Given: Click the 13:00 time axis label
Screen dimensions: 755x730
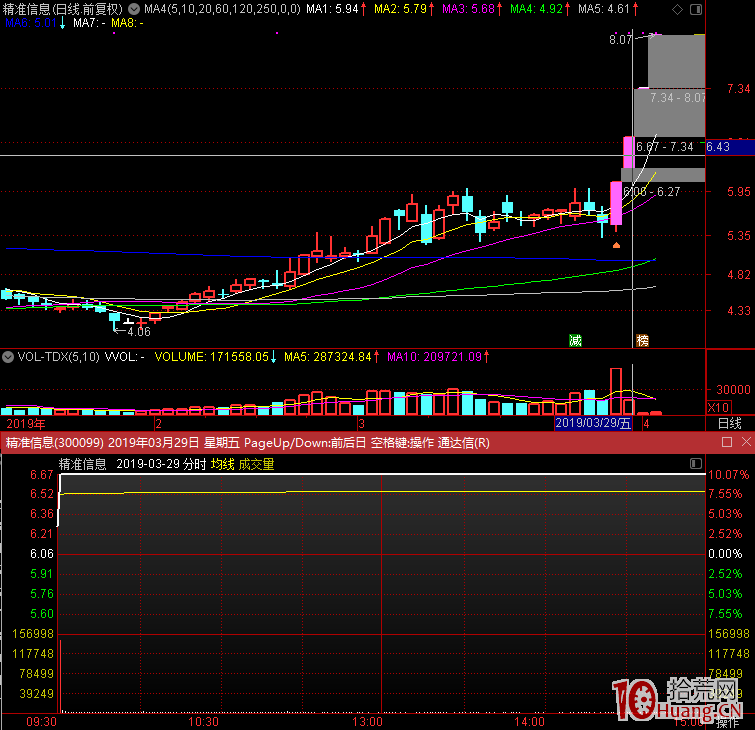Looking at the screenshot, I should (367, 722).
